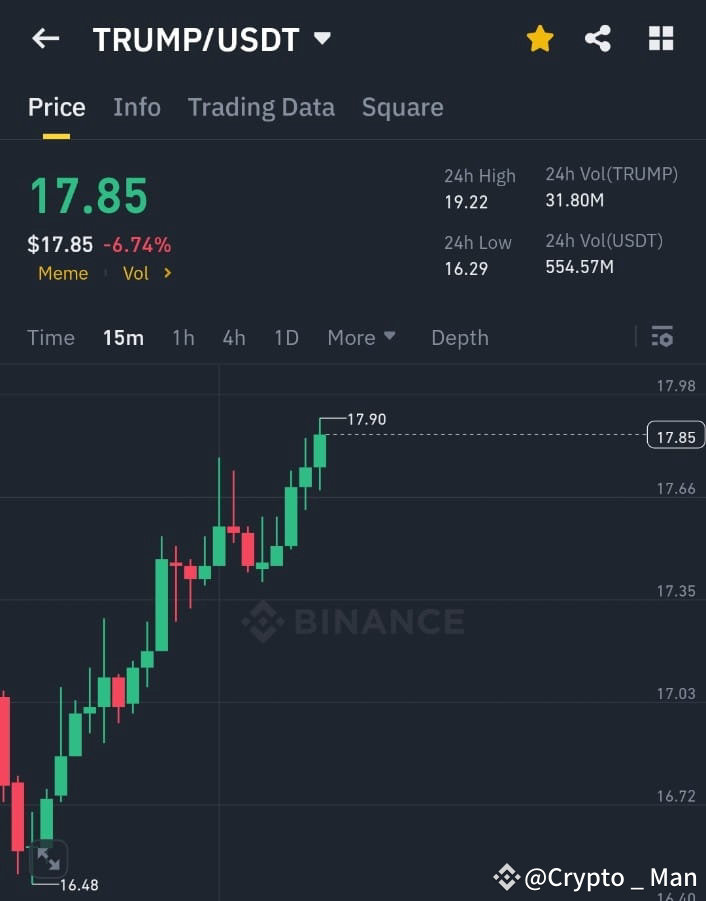Select the Info tab

tap(137, 107)
